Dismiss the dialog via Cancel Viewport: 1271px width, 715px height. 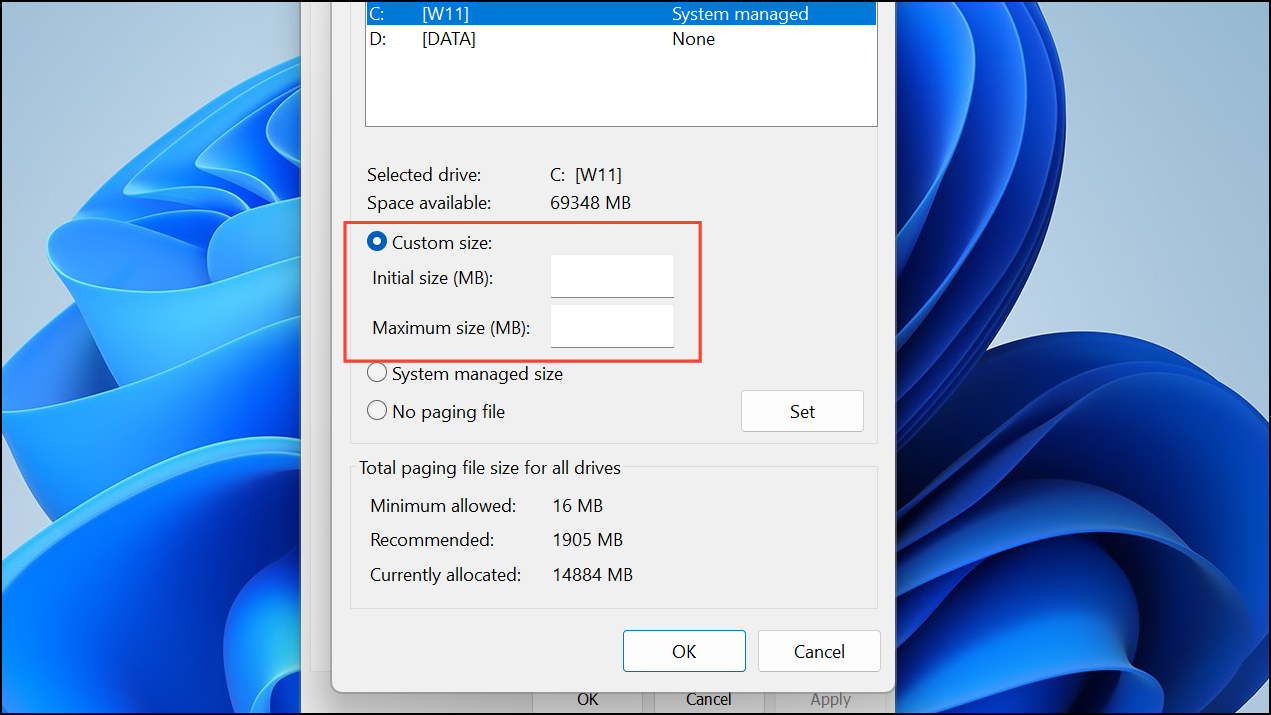tap(818, 650)
